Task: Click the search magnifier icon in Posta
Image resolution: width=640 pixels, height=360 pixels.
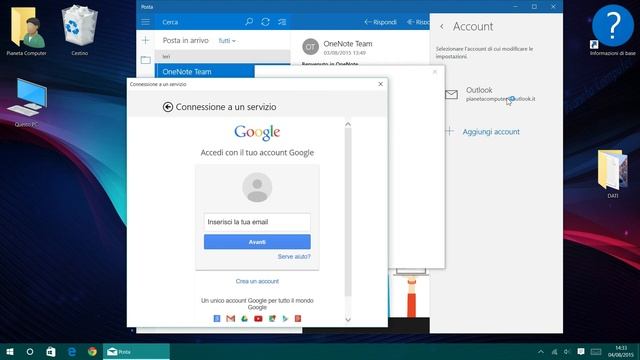Action: click(249, 22)
